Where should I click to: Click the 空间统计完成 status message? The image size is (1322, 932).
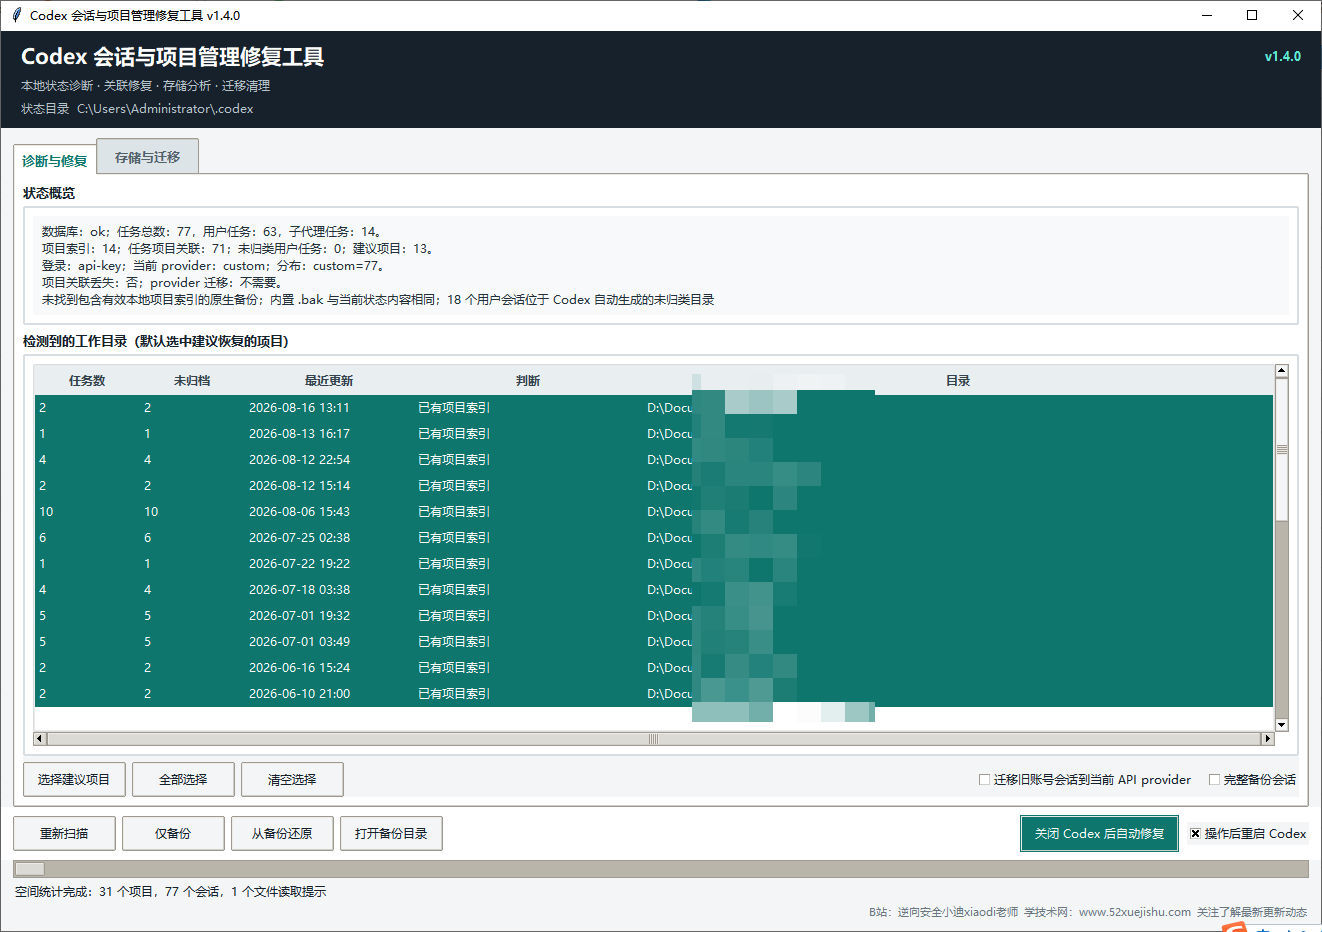point(170,892)
